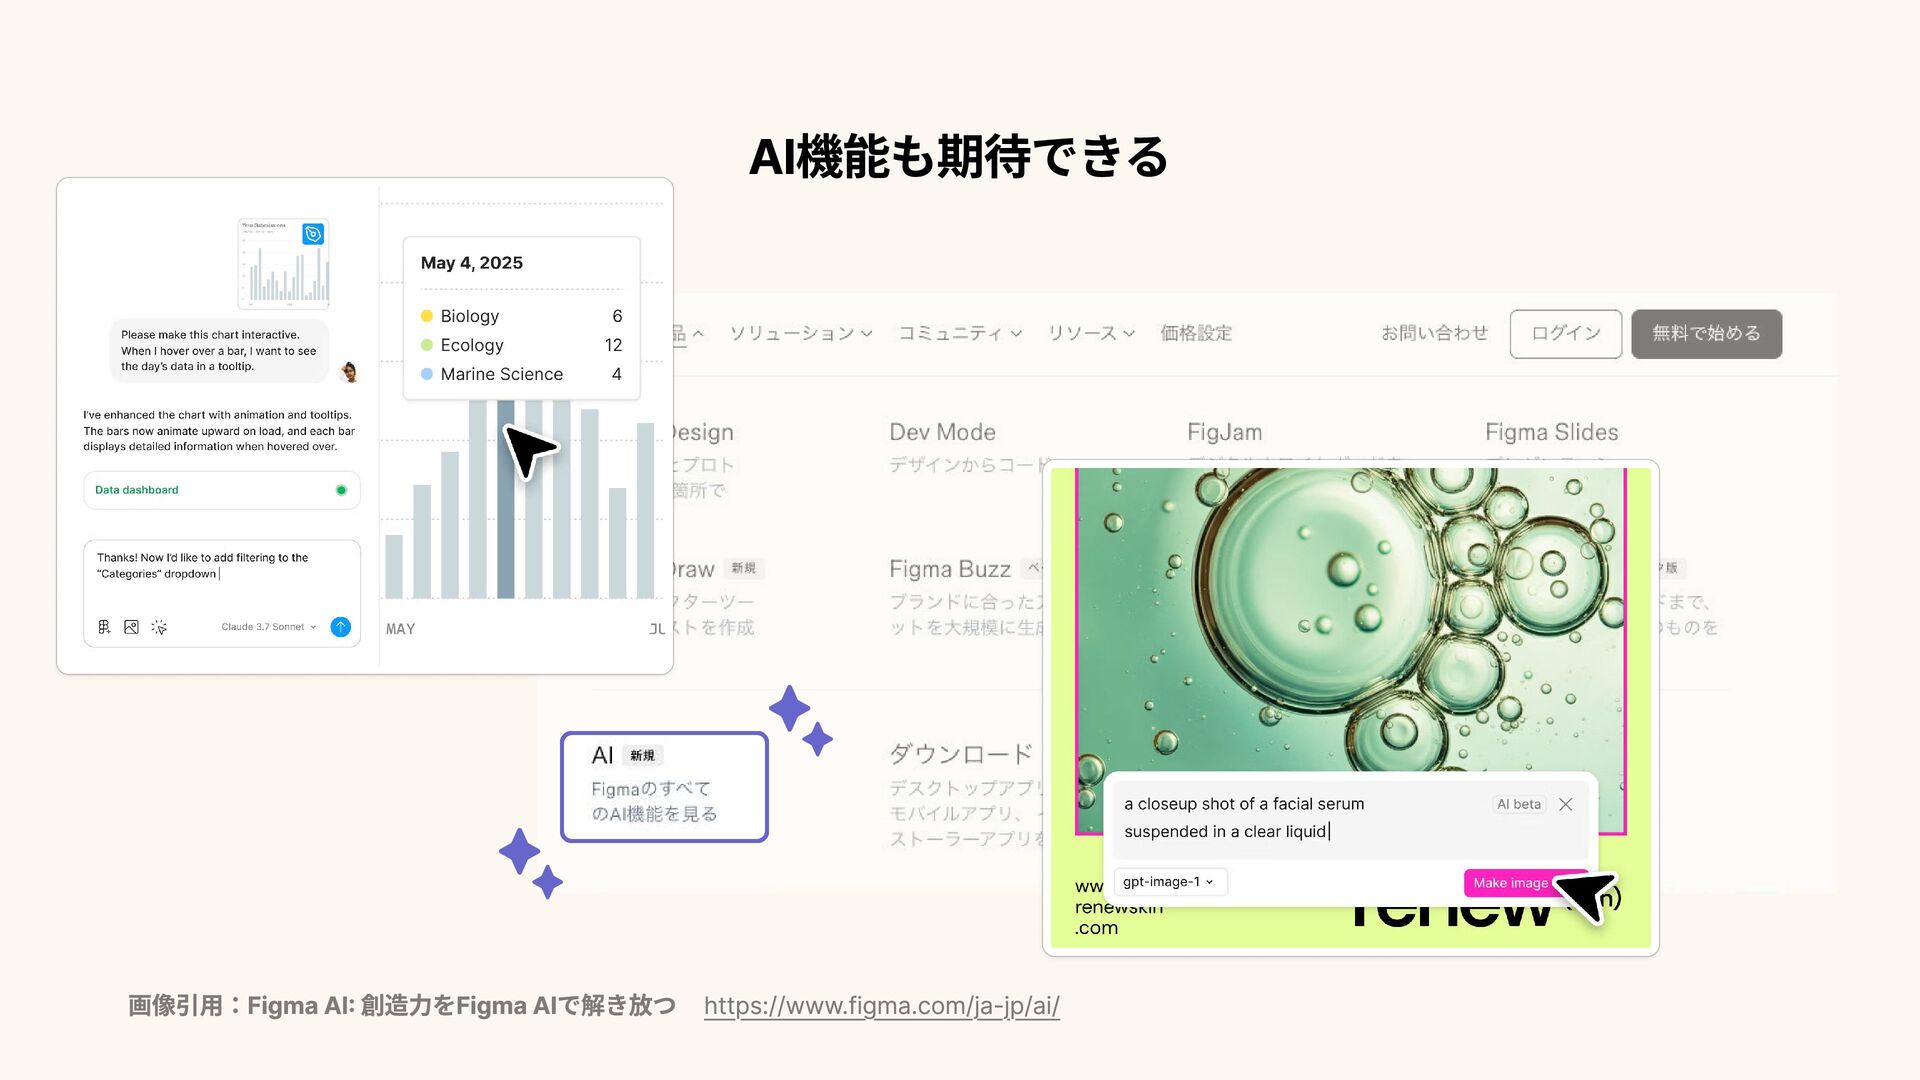Click the Make image button
Viewport: 1920px width, 1080px height.
1510,883
